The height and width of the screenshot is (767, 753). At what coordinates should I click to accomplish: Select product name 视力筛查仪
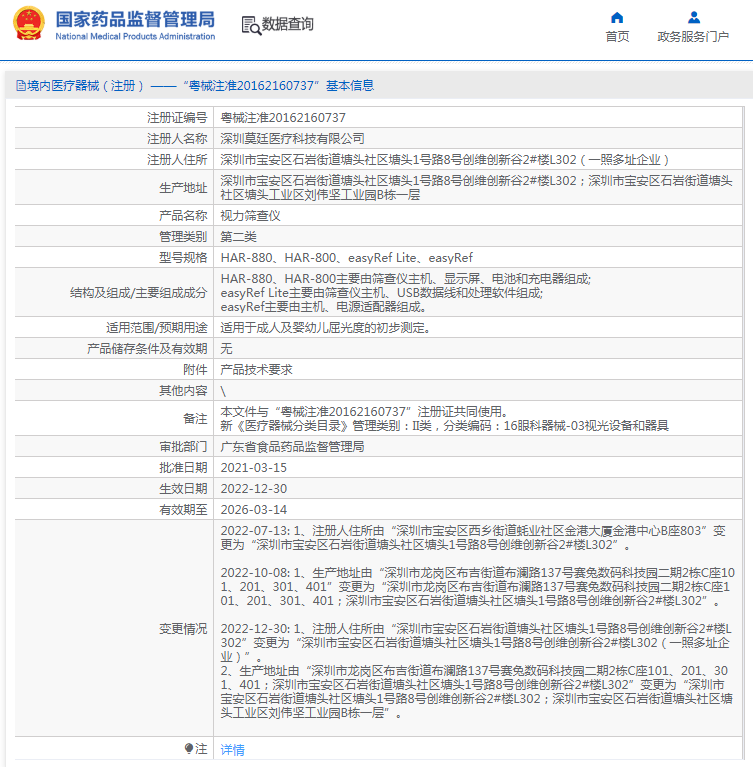point(250,216)
